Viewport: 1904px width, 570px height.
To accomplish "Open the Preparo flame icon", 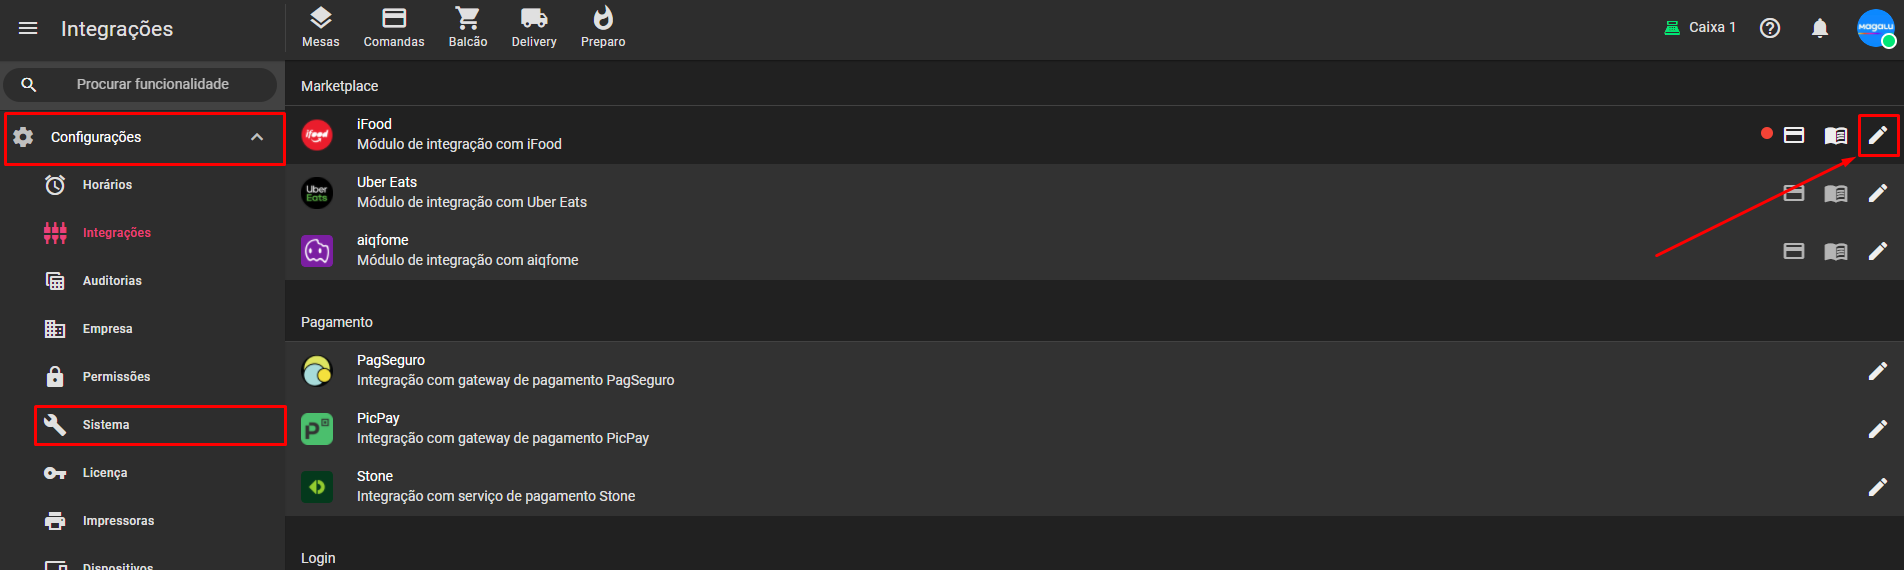I will (x=603, y=27).
